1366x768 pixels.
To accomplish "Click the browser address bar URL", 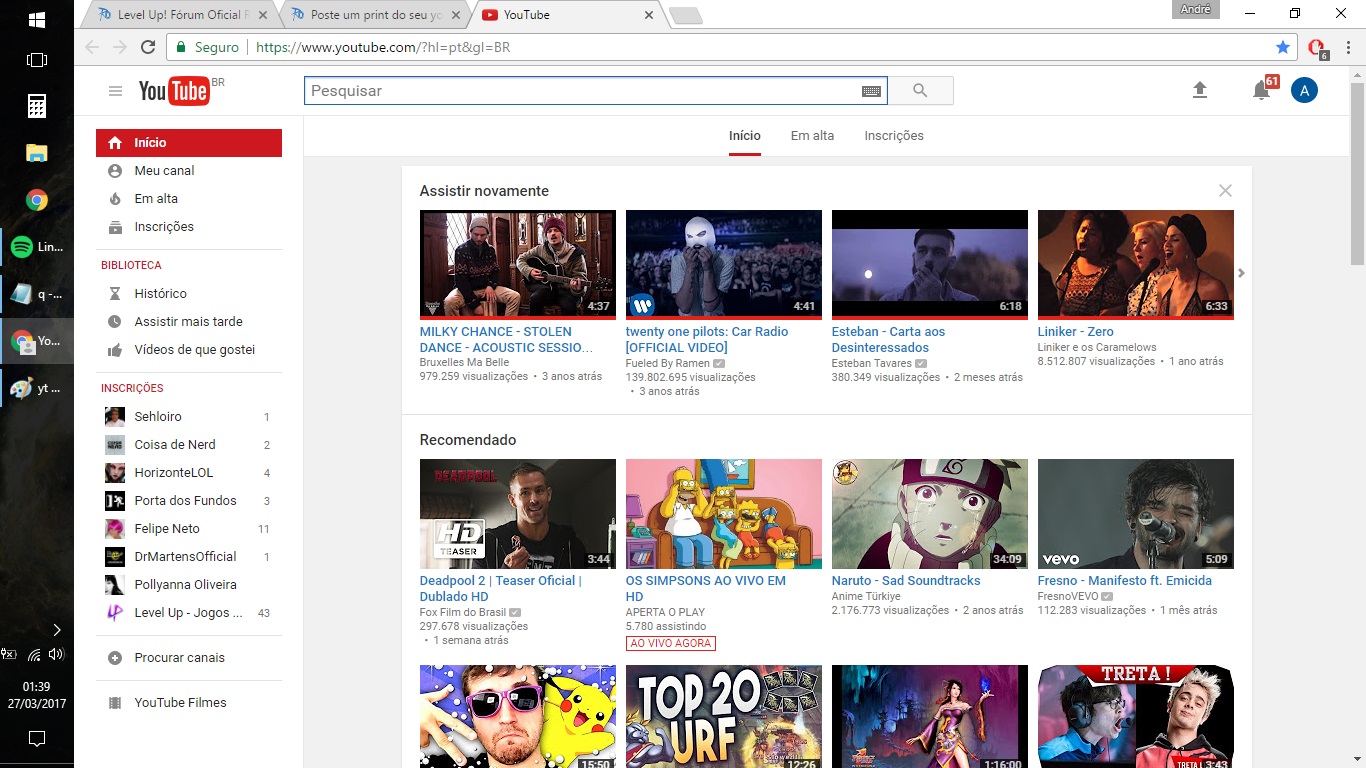I will 383,47.
